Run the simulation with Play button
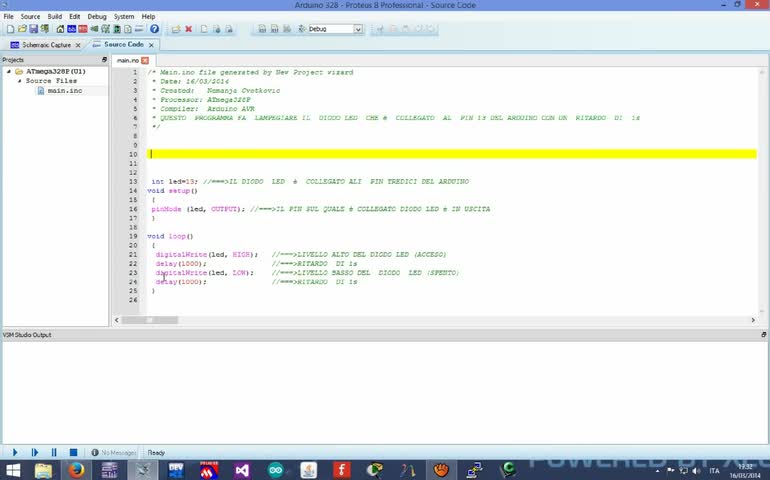 pos(15,452)
